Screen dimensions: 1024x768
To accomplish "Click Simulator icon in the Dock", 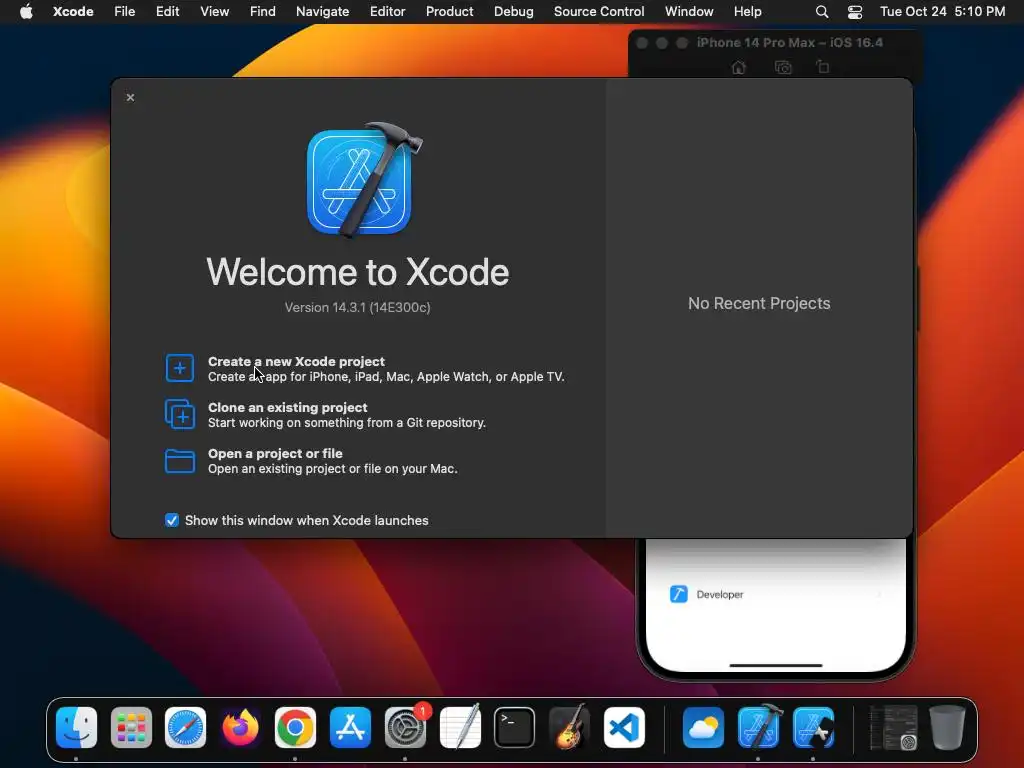I will coord(813,728).
